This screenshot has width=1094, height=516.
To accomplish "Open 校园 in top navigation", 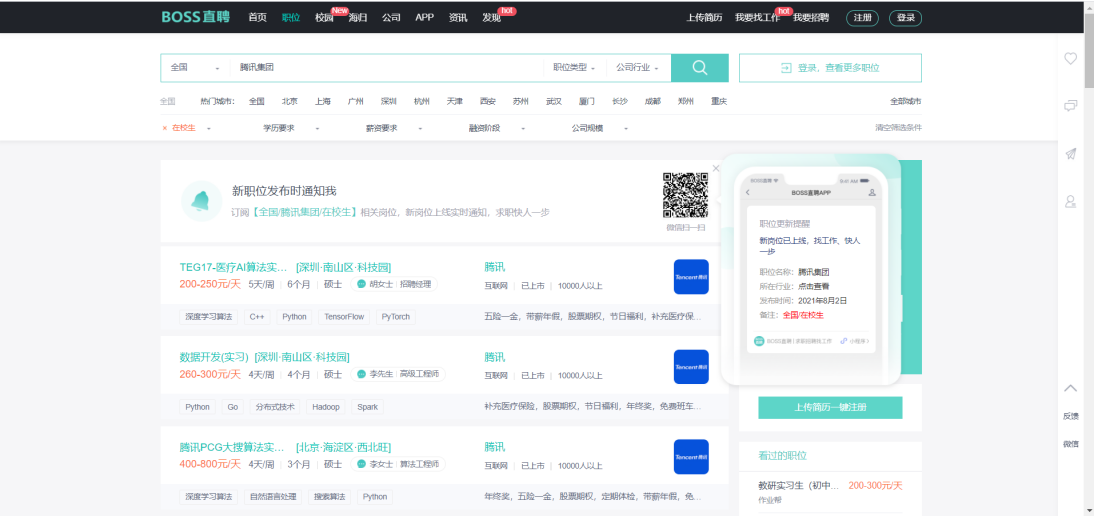I will point(324,17).
